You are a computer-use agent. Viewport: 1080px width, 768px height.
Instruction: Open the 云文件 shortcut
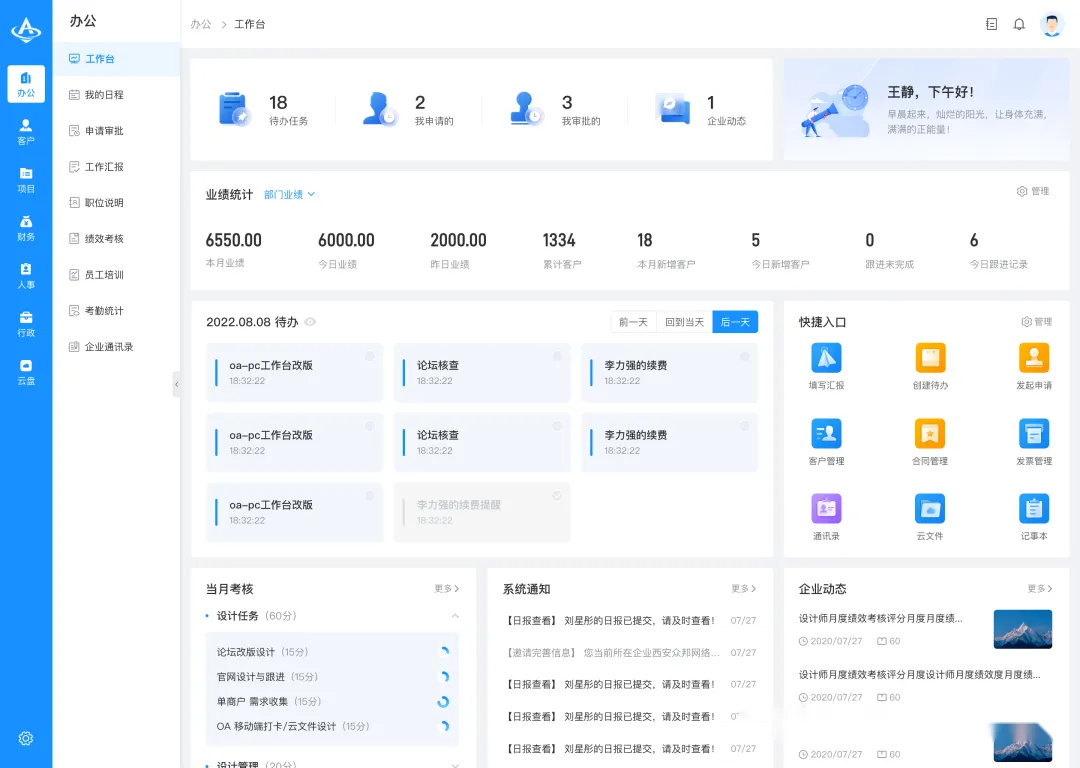click(930, 508)
